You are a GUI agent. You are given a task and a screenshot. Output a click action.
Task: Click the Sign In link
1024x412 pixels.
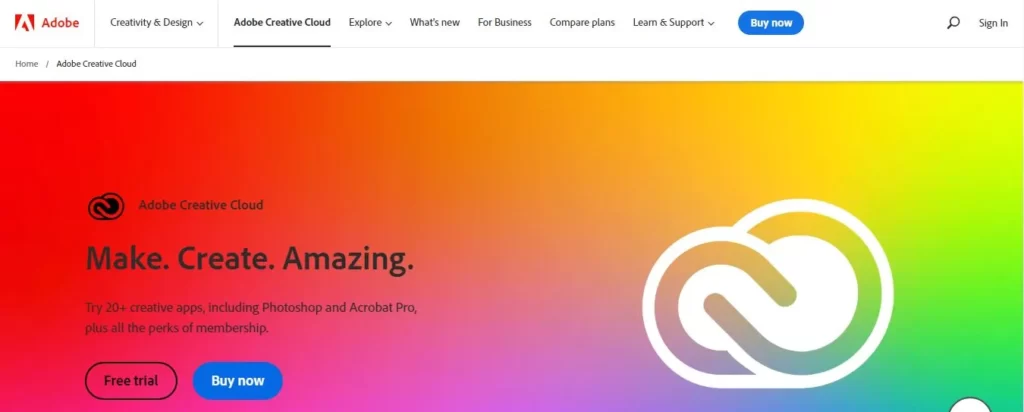[993, 23]
